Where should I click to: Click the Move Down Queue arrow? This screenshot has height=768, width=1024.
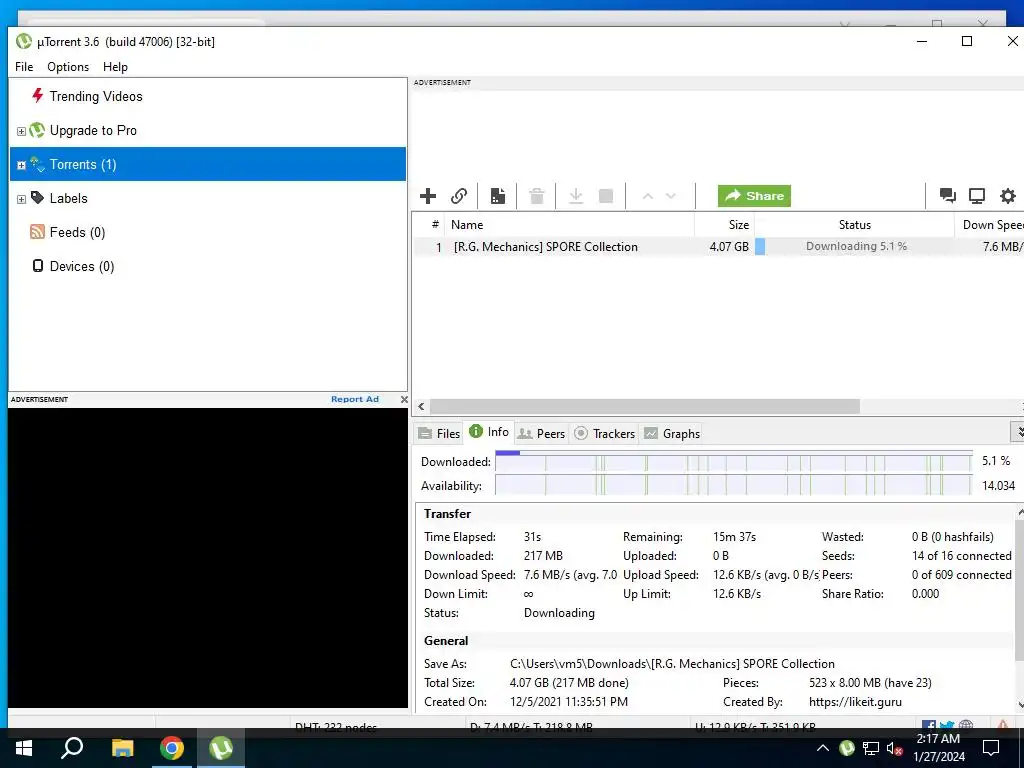tap(671, 196)
